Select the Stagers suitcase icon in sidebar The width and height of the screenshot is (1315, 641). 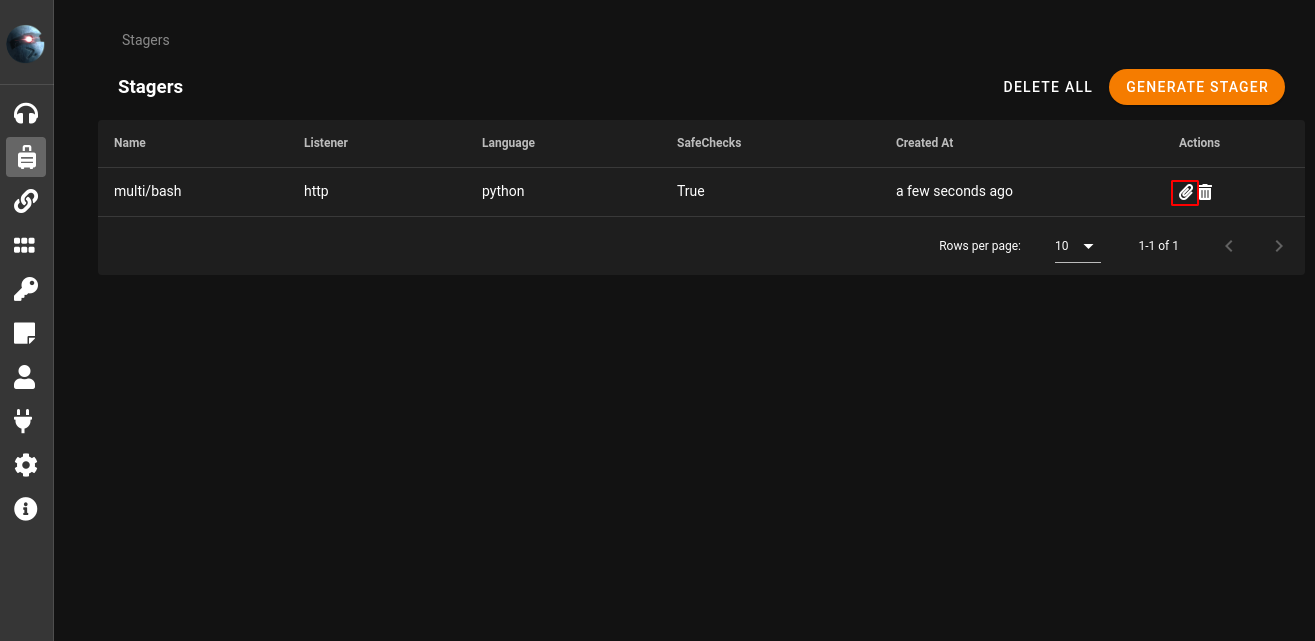26,157
